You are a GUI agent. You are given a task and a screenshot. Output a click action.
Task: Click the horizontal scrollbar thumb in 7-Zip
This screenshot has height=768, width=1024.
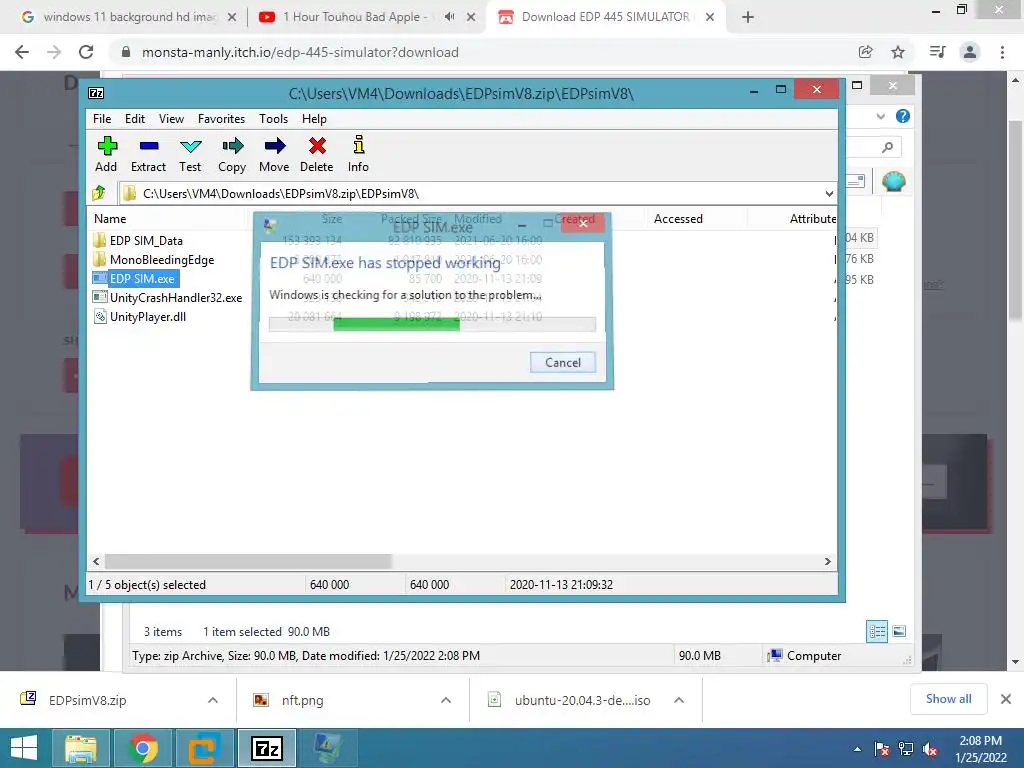point(248,561)
